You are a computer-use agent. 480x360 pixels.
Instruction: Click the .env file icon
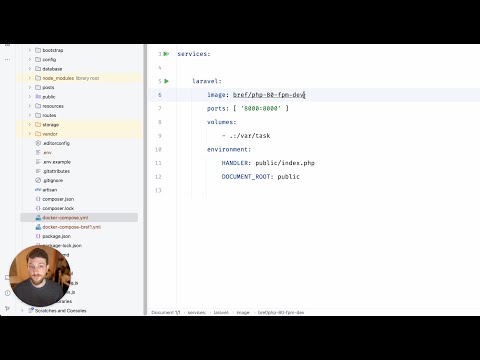click(x=38, y=152)
